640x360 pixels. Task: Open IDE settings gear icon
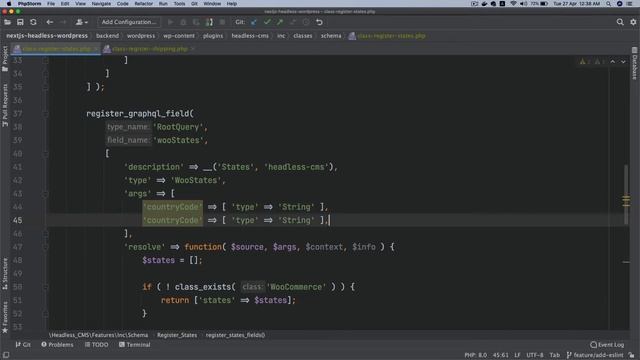tap(633, 22)
